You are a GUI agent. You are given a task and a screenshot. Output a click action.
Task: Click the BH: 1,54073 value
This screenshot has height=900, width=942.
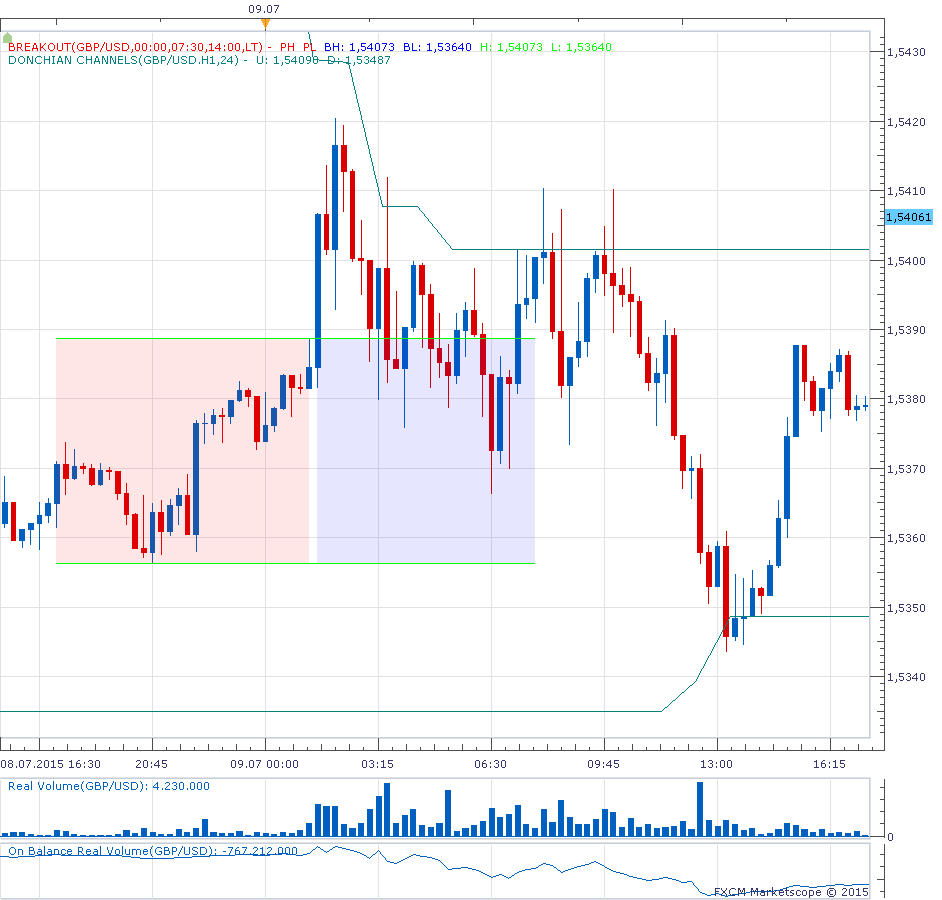click(x=359, y=47)
